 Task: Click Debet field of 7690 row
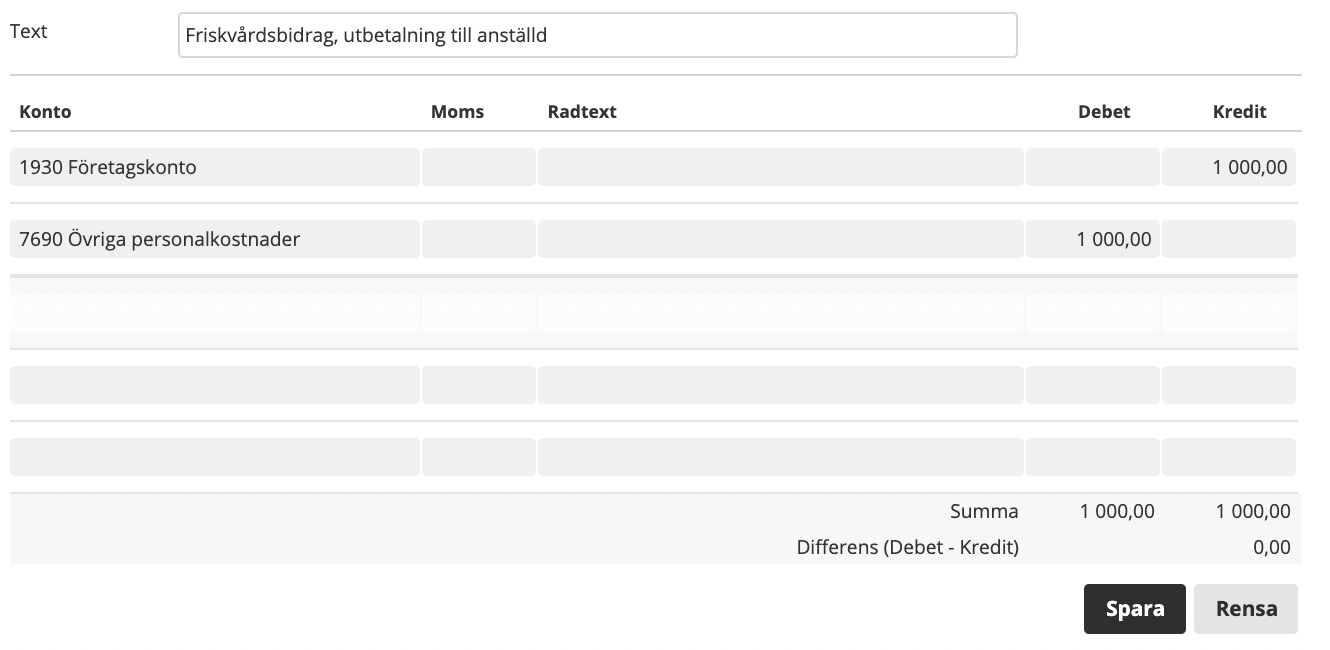coord(1092,239)
